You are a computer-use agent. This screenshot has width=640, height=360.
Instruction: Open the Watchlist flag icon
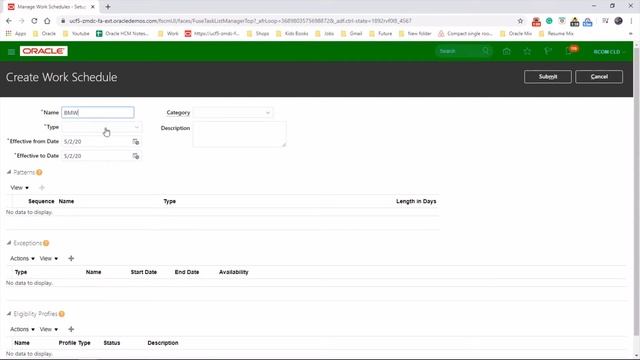coord(548,51)
